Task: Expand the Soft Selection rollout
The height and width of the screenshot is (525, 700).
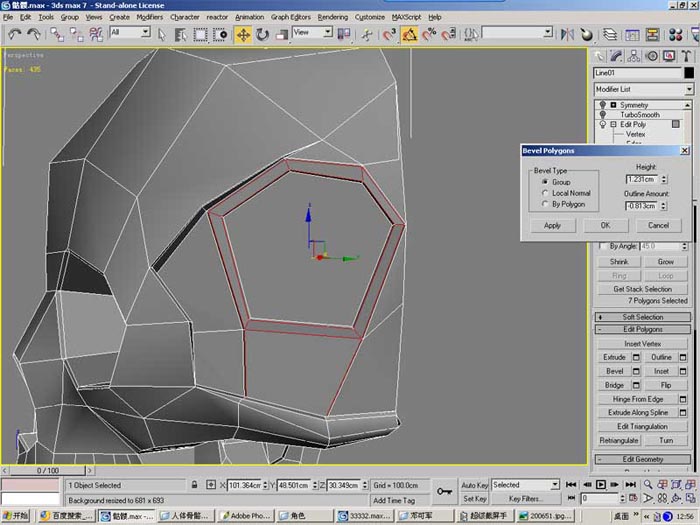Action: (642, 317)
